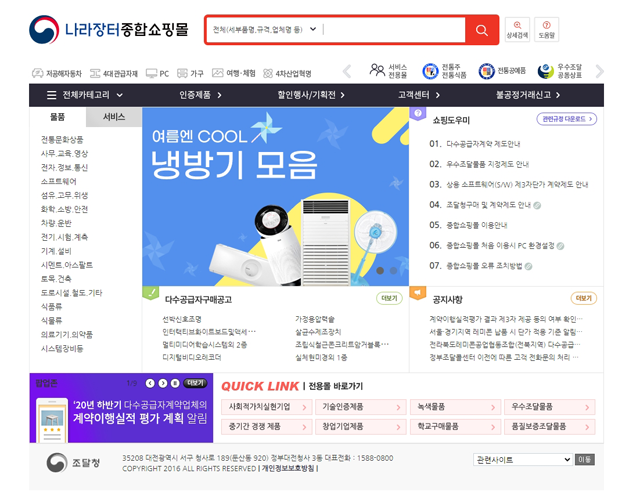Image resolution: width=640 pixels, height=499 pixels.
Task: Select the 가구 furniture icon link
Action: coord(190,73)
